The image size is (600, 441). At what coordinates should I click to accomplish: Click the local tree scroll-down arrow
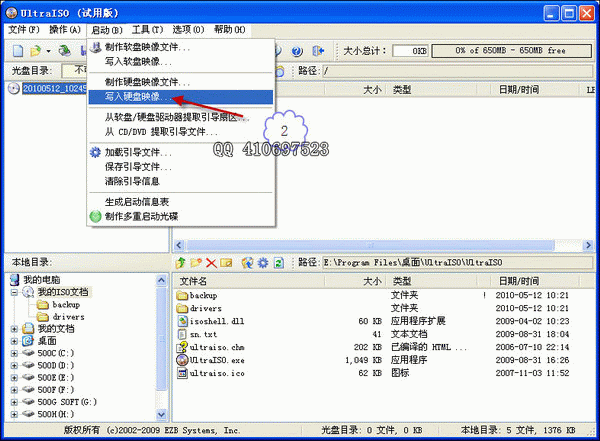(161, 414)
